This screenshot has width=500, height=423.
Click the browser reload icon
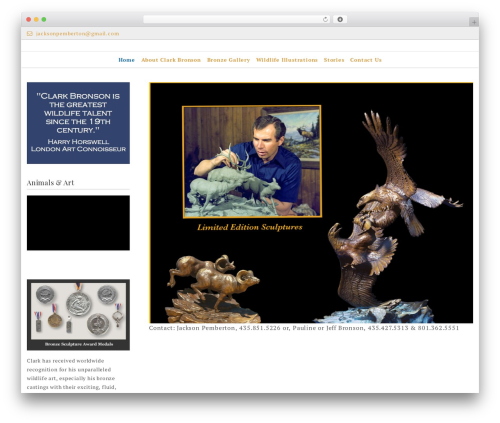pos(325,20)
